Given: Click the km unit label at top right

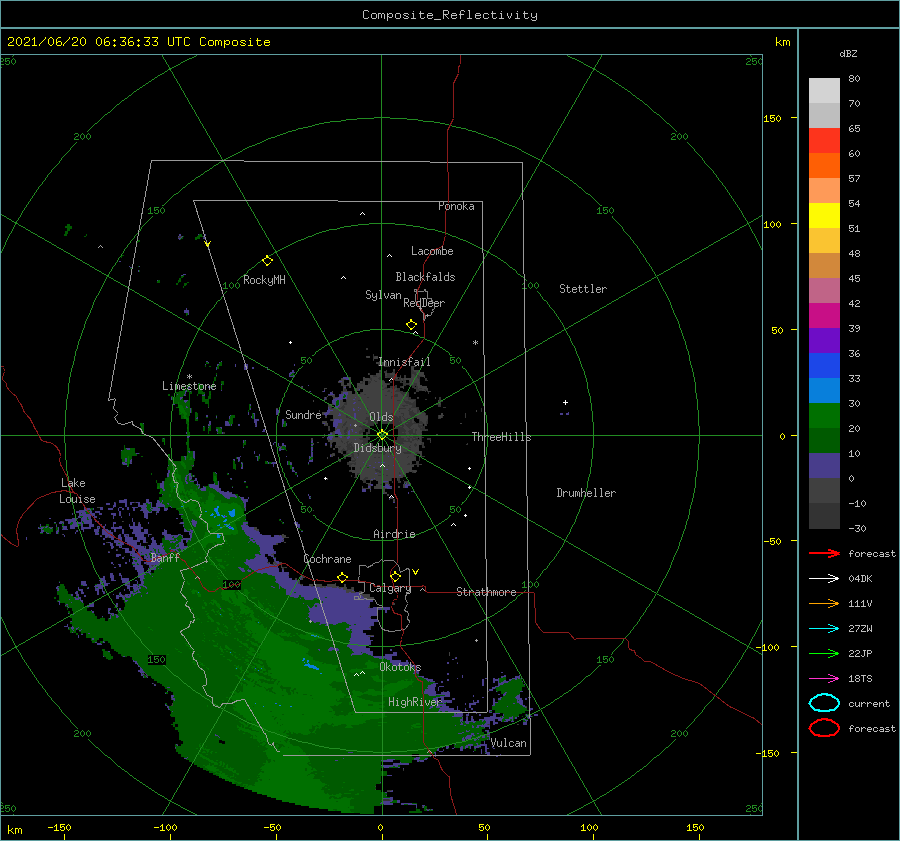Looking at the screenshot, I should pyautogui.click(x=782, y=42).
